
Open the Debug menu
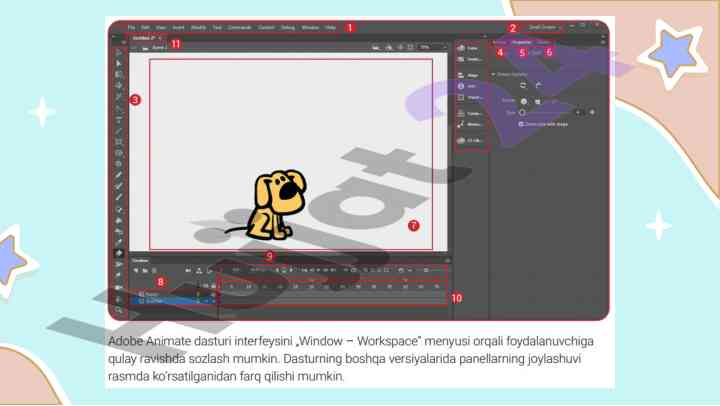288,28
